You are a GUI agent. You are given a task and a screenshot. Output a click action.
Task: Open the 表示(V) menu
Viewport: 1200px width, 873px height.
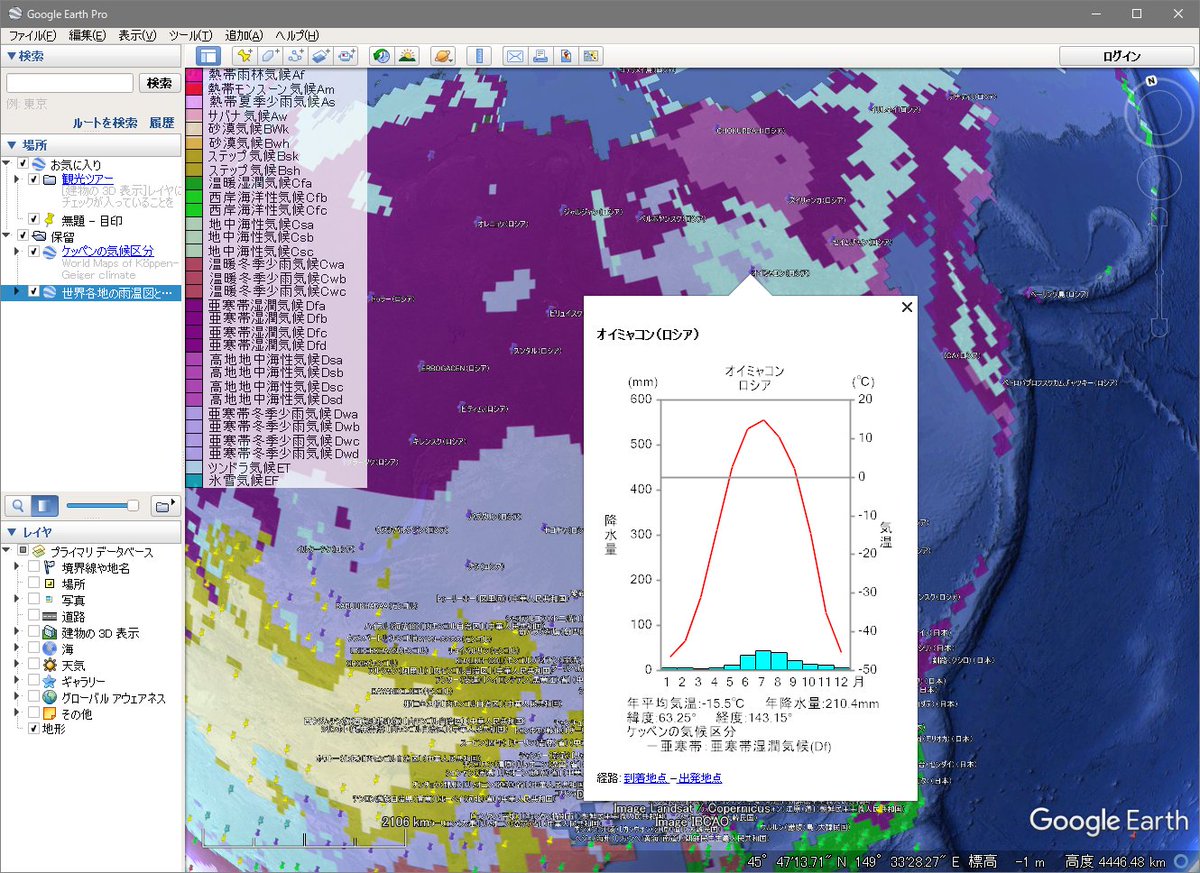[137, 36]
